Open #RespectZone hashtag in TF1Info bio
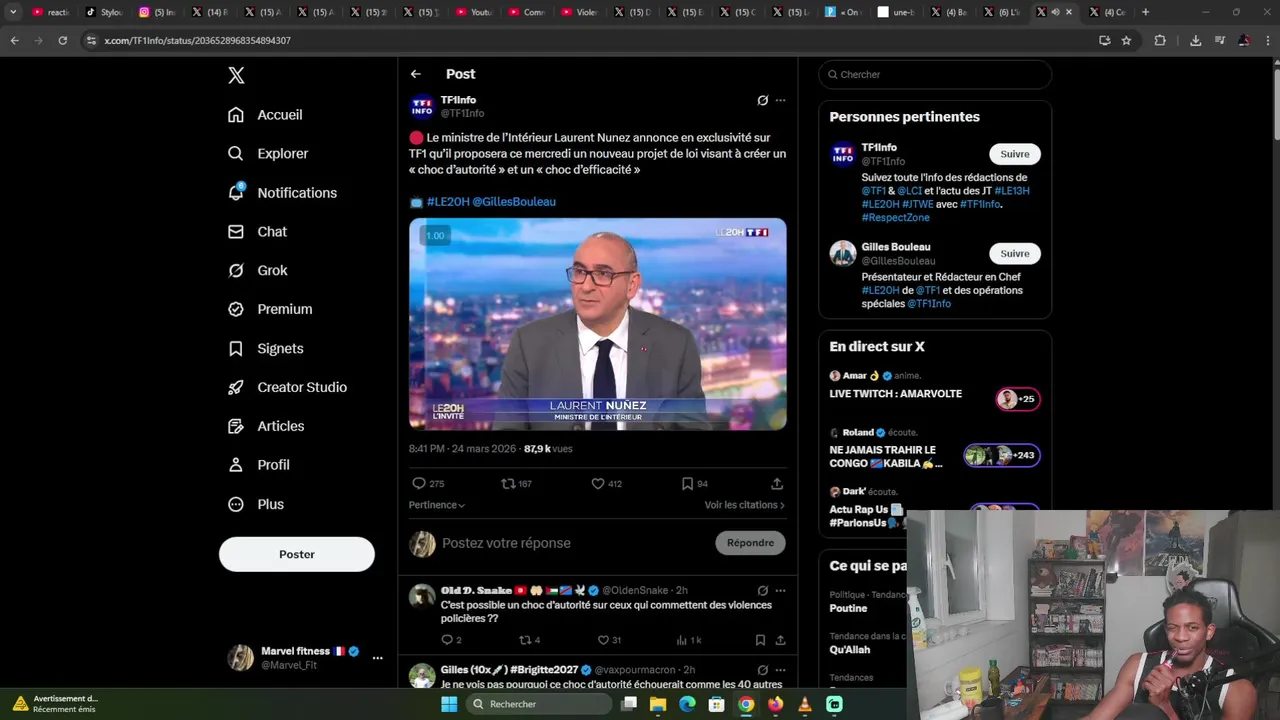1280x720 pixels. point(896,217)
